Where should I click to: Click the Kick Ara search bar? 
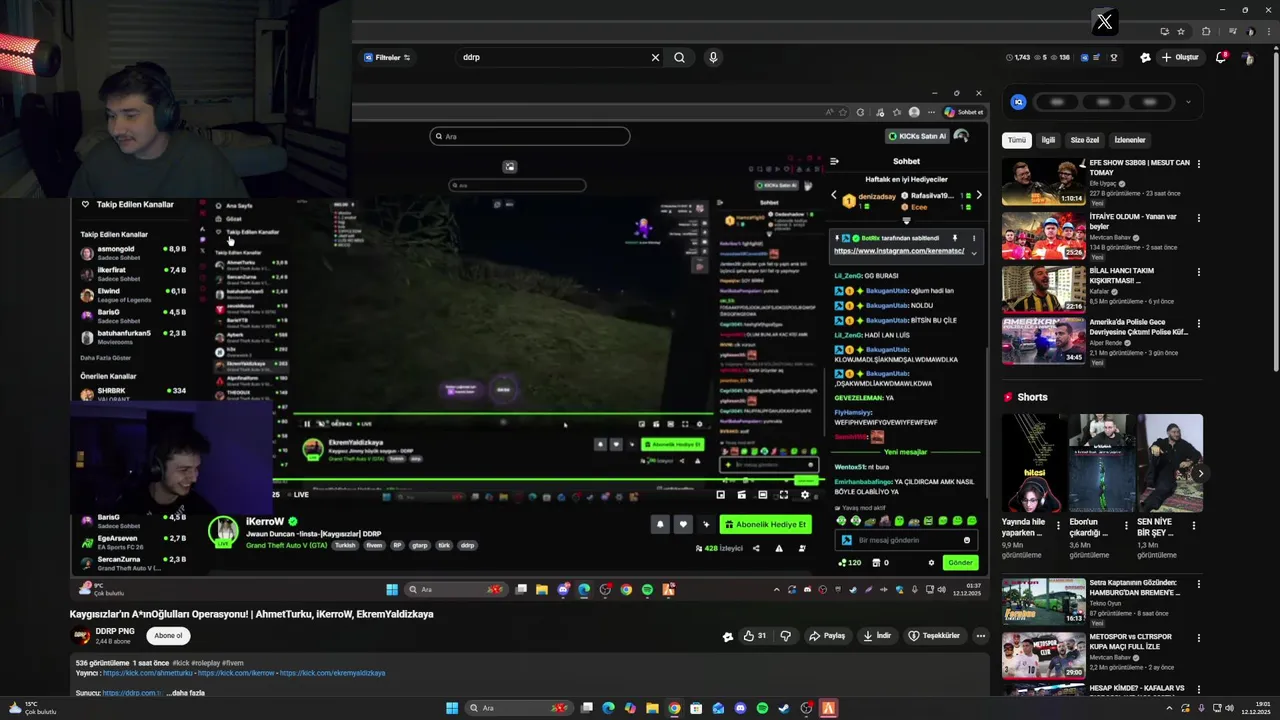[x=530, y=136]
